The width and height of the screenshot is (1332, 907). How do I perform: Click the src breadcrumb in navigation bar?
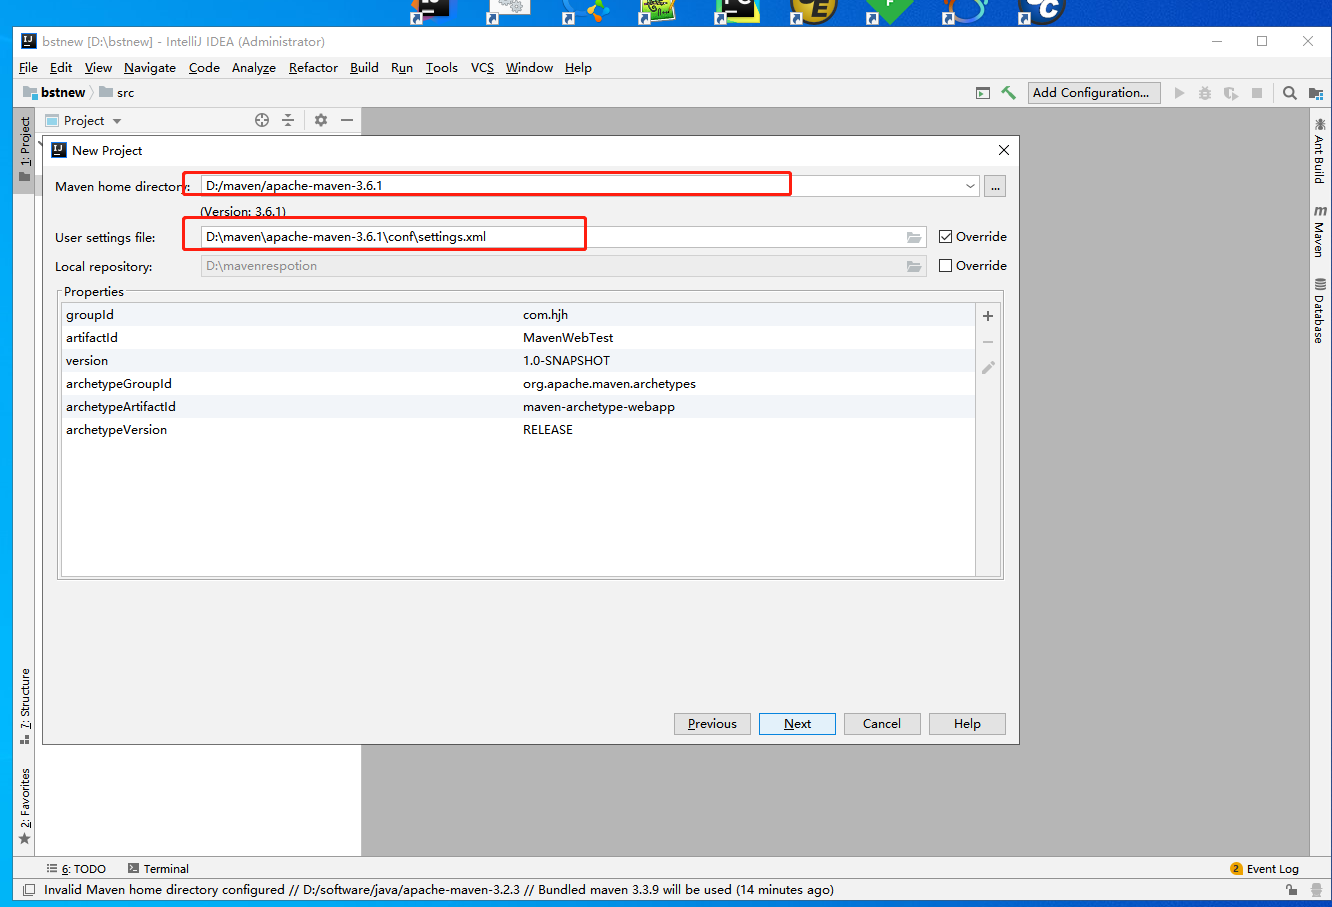[x=117, y=93]
